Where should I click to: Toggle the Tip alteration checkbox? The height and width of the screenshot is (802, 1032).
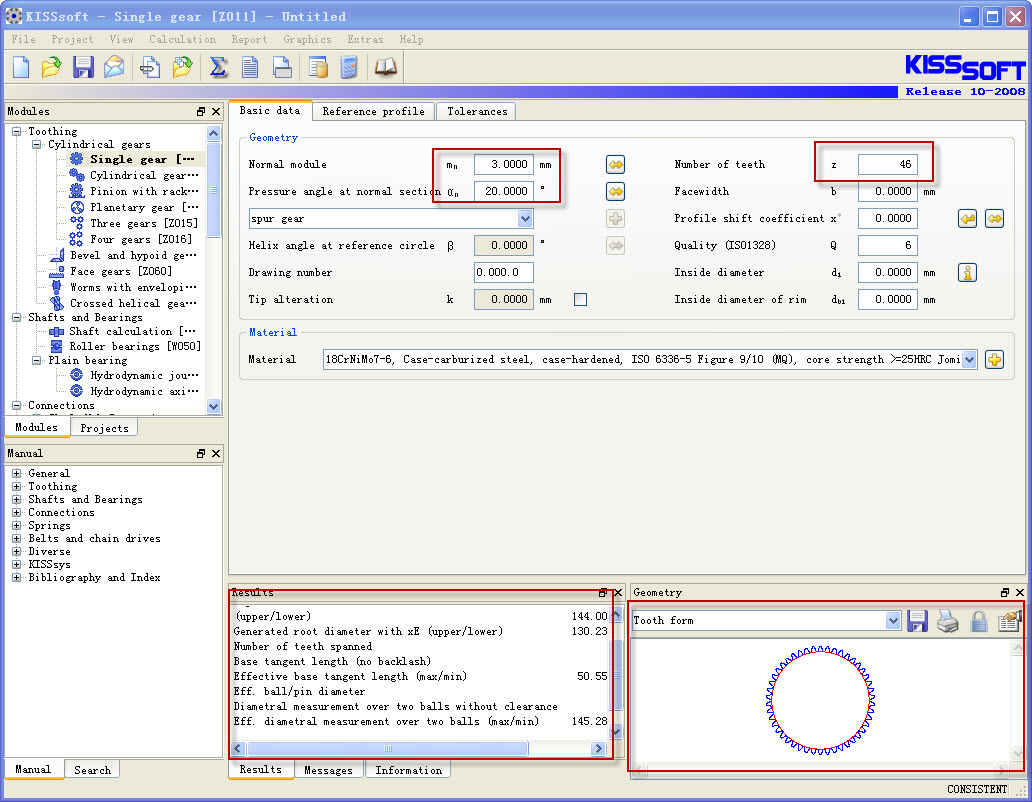[x=580, y=299]
